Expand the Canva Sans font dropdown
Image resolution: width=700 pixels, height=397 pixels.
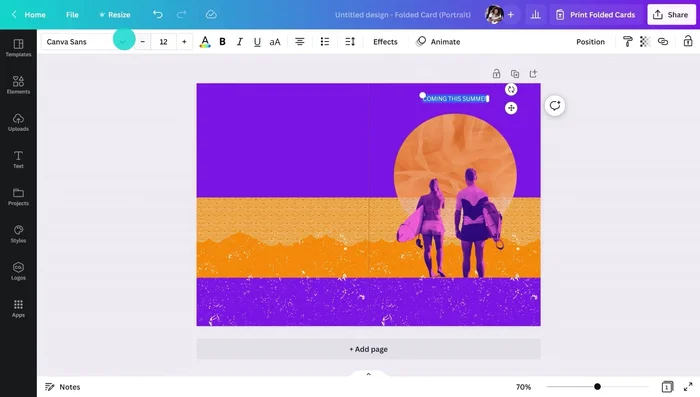click(123, 42)
